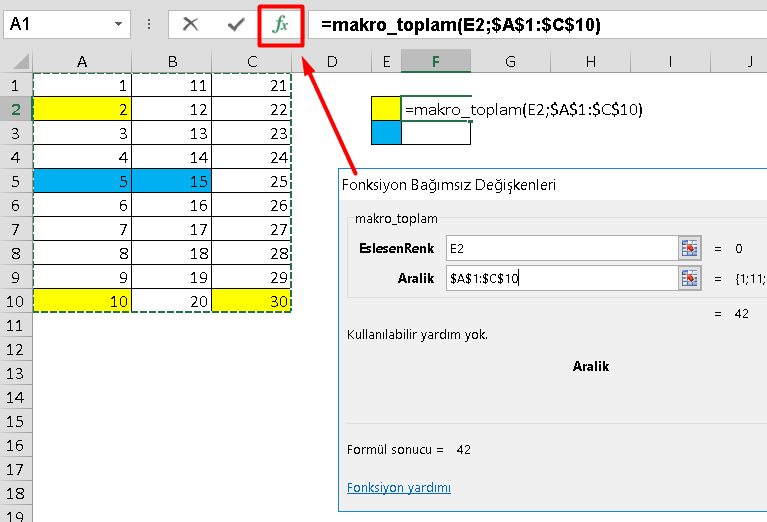Click the cell containing 20
767x522 pixels.
(x=172, y=301)
